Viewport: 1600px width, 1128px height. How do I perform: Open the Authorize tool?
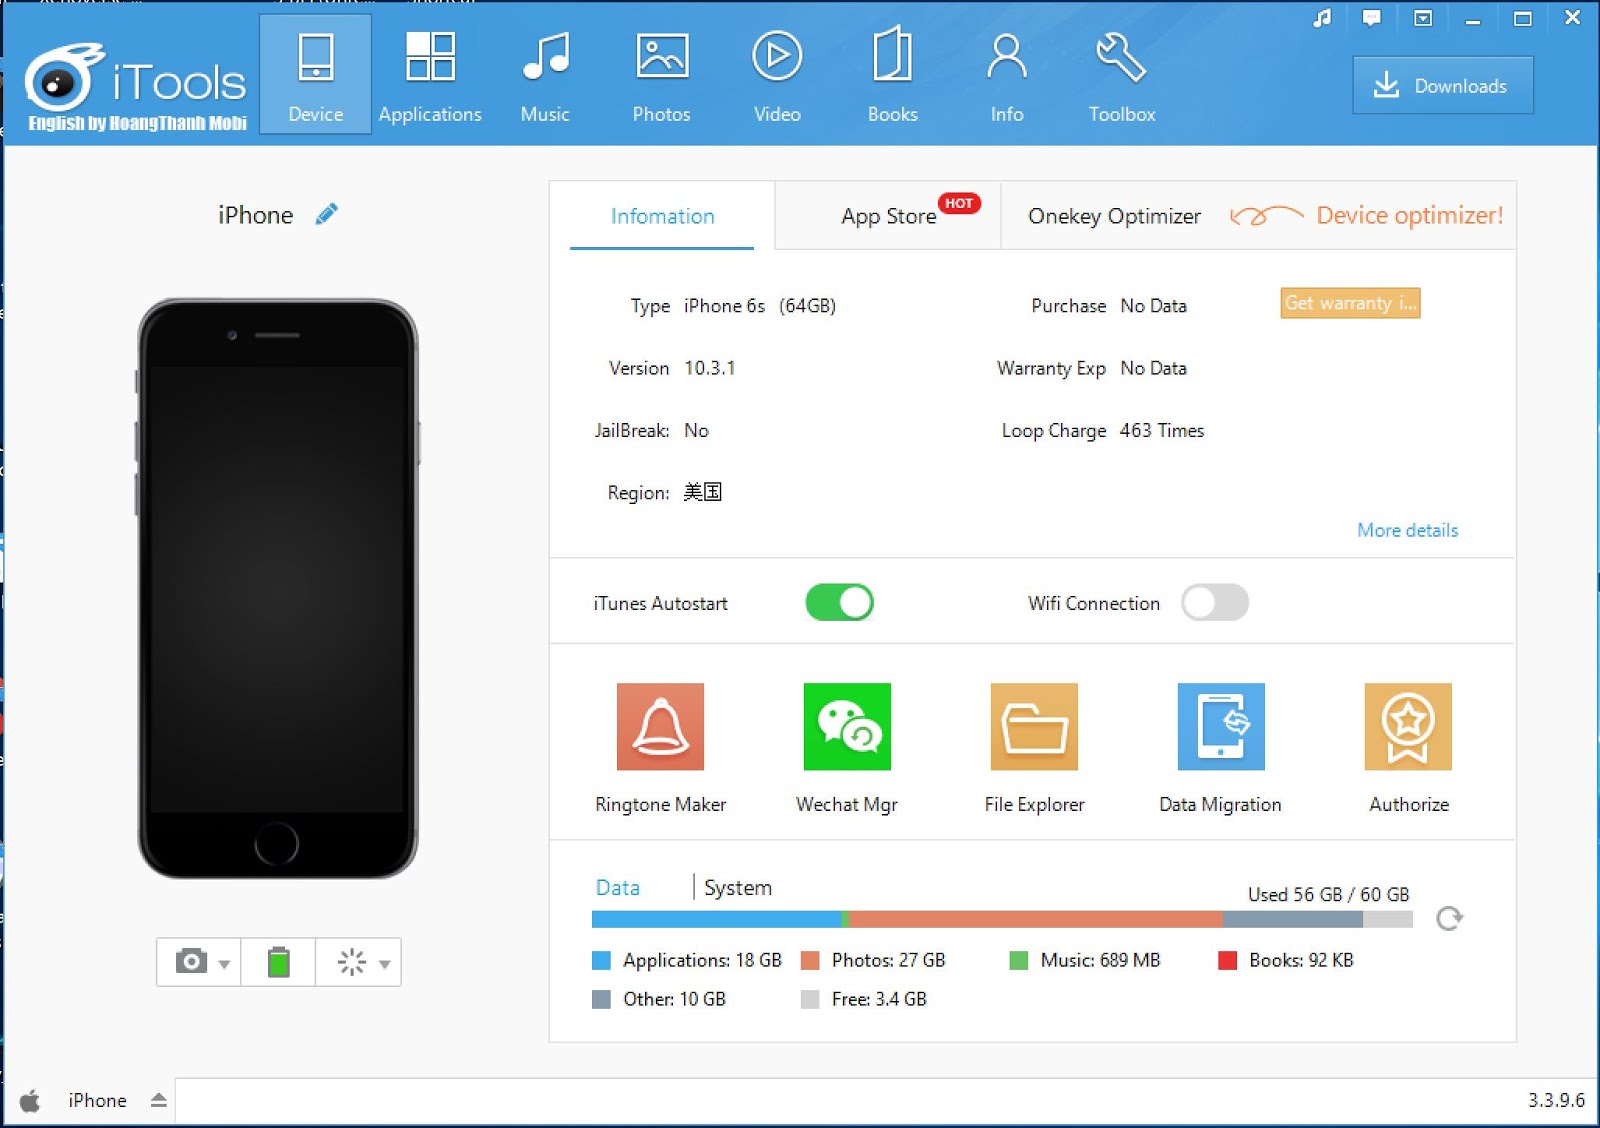click(x=1407, y=727)
